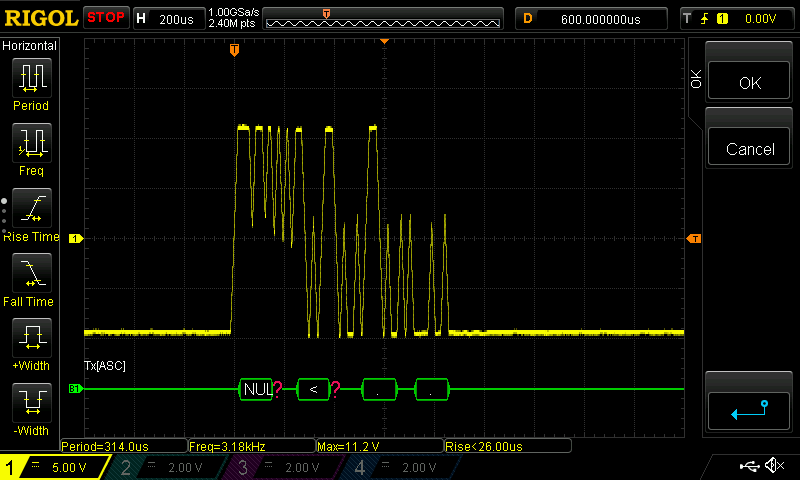This screenshot has height=480, width=800.
Task: Click the Tx[ASC] decode label
Action: coord(105,365)
